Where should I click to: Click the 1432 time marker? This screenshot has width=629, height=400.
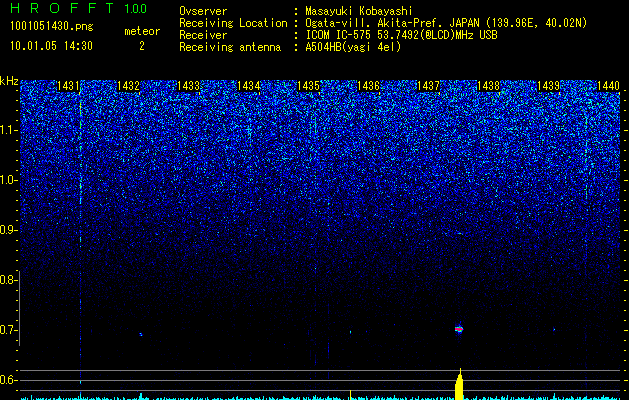(128, 86)
